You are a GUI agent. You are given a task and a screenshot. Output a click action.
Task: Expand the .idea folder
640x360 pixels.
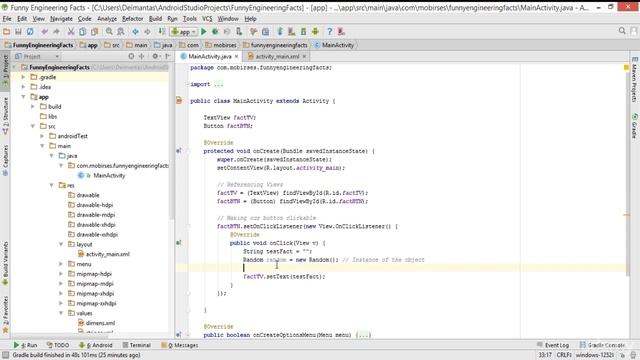[23, 87]
